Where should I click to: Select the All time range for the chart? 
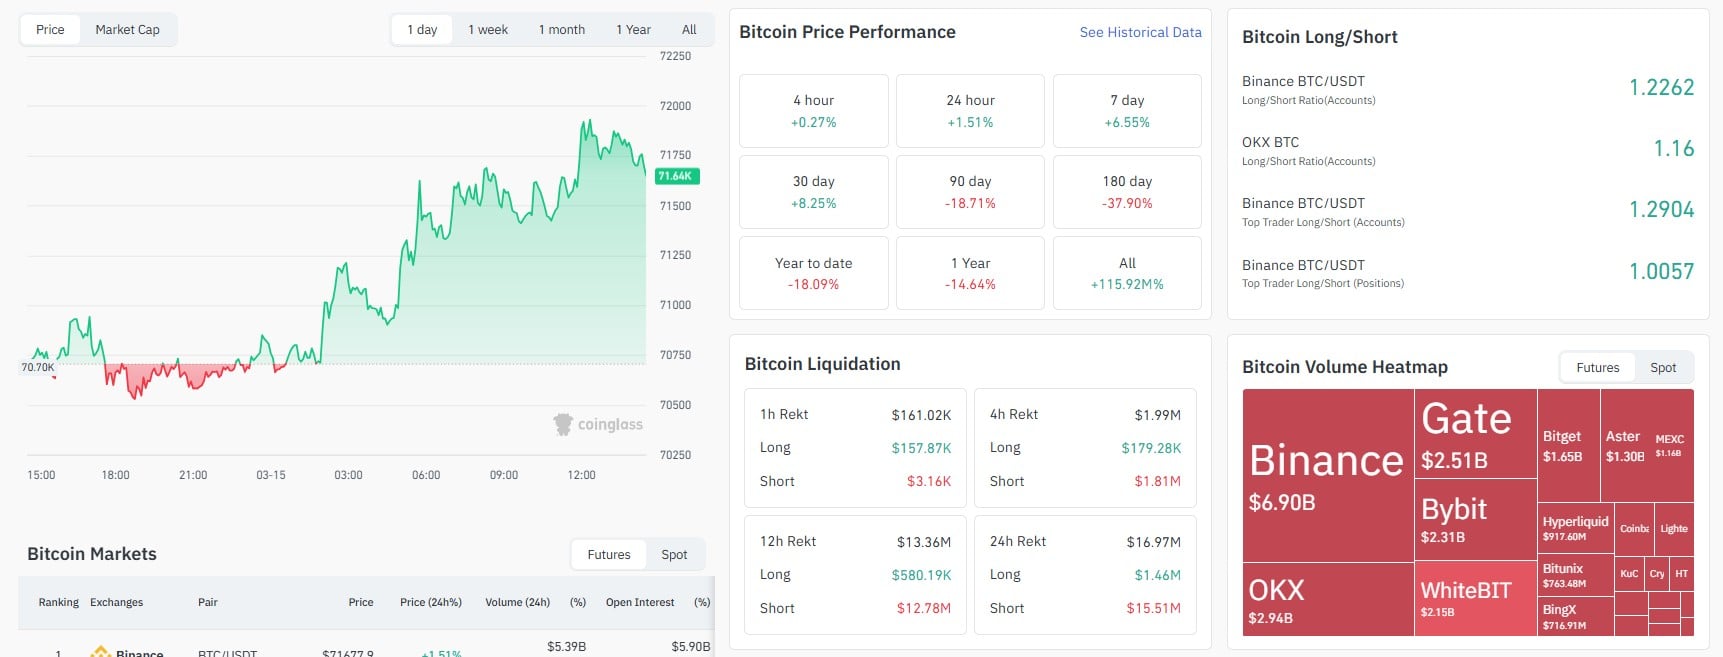(x=689, y=30)
